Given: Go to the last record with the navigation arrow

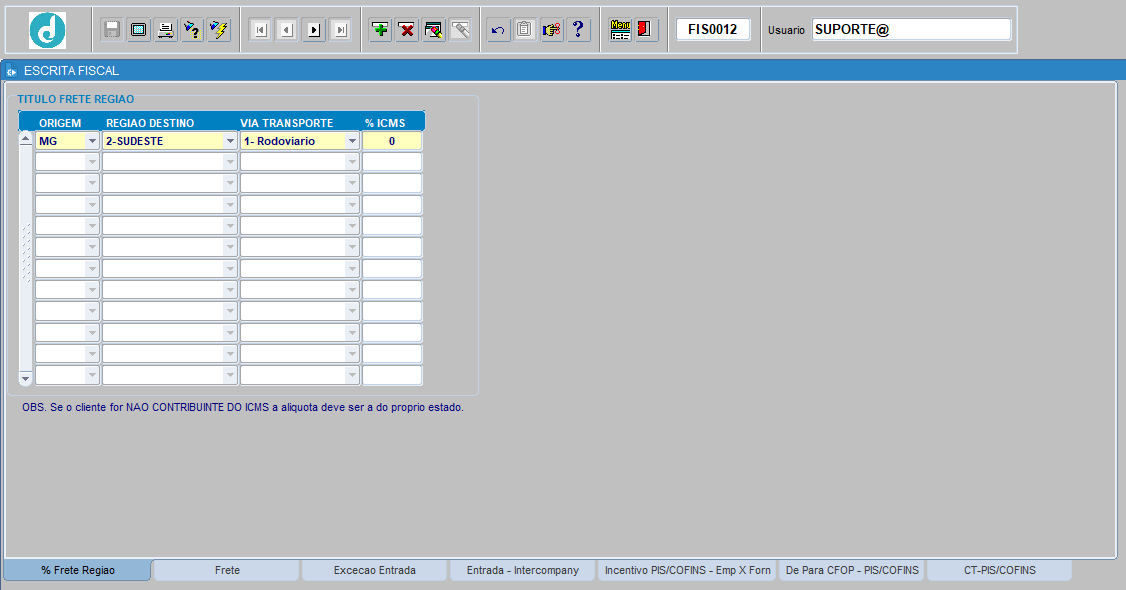Looking at the screenshot, I should pos(339,30).
